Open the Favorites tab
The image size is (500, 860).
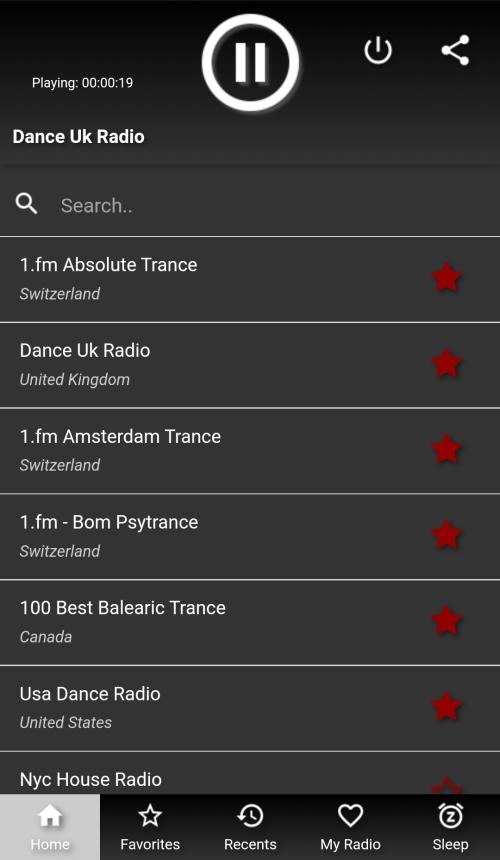(x=150, y=827)
